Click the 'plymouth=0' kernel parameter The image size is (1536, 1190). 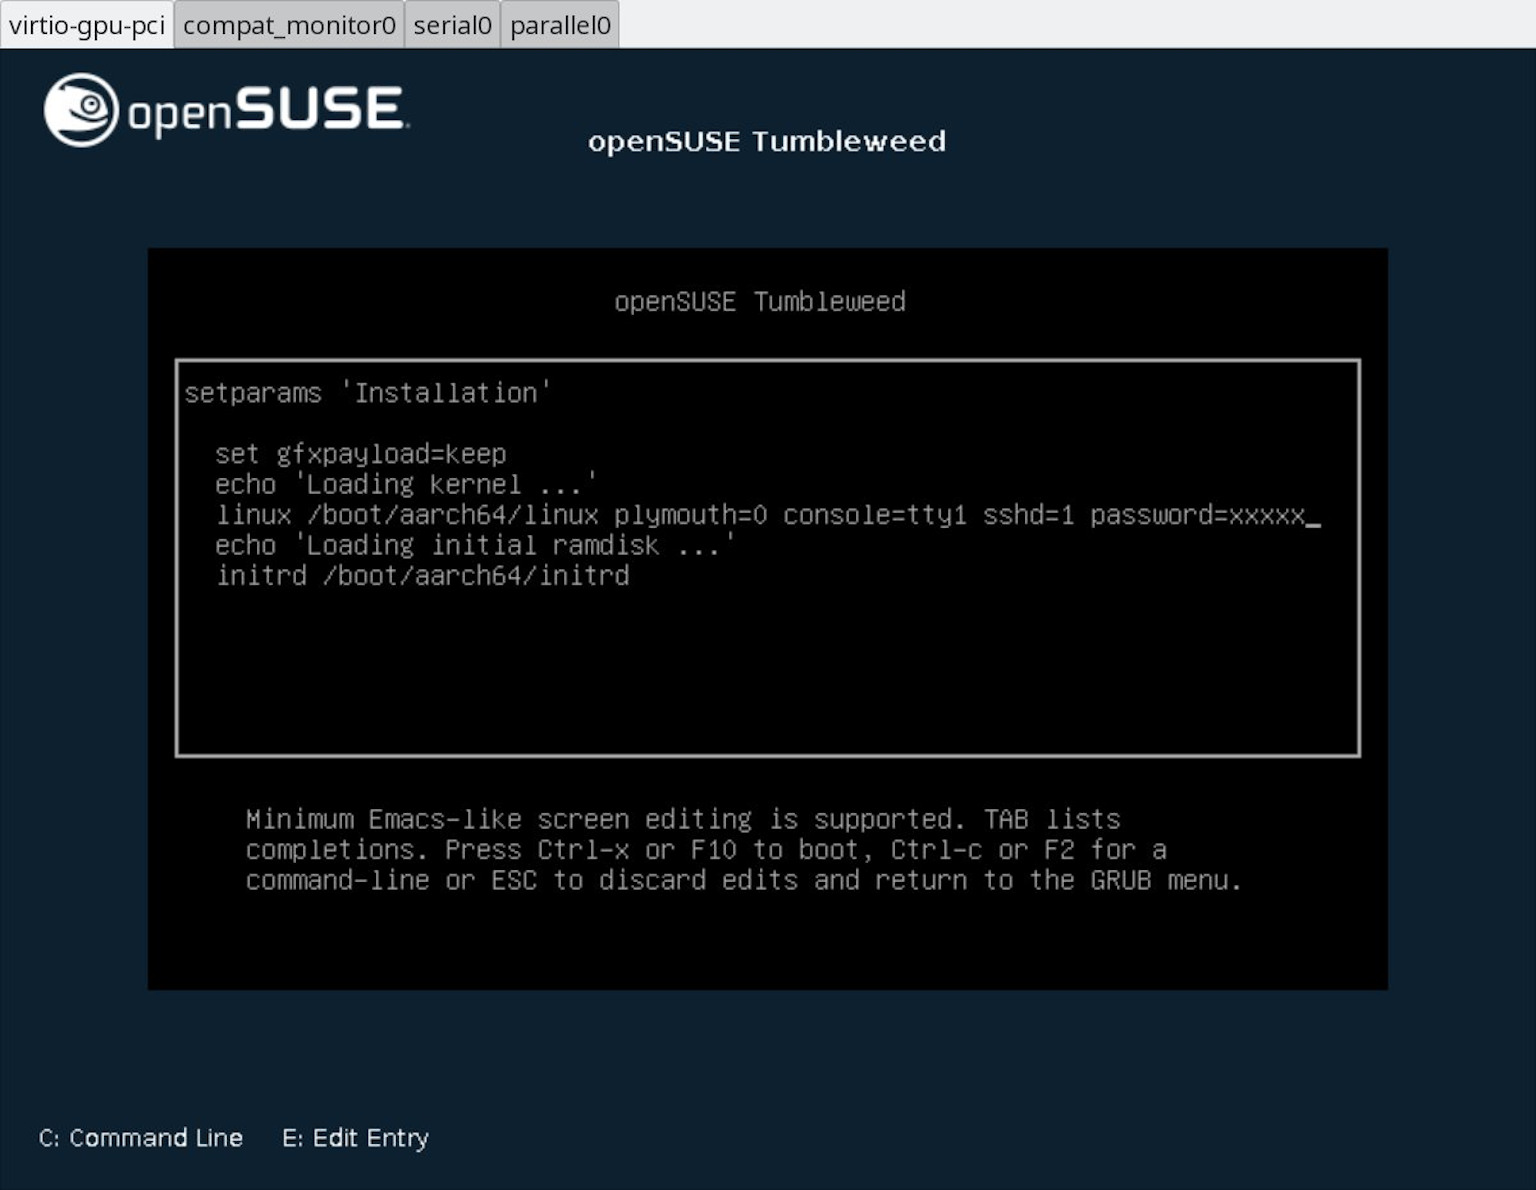pos(691,515)
